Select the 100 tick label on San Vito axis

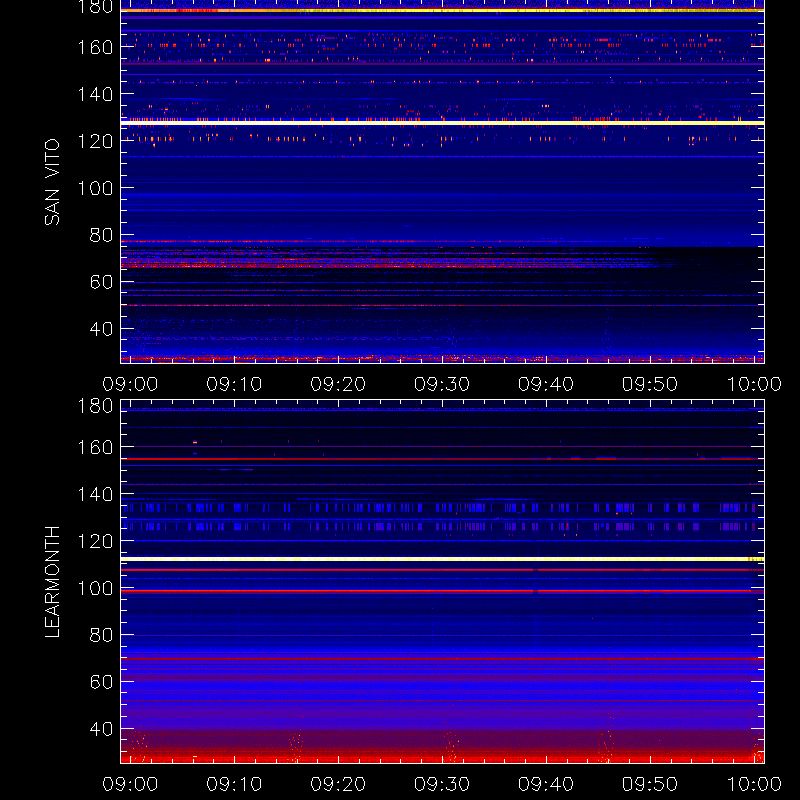(x=95, y=188)
